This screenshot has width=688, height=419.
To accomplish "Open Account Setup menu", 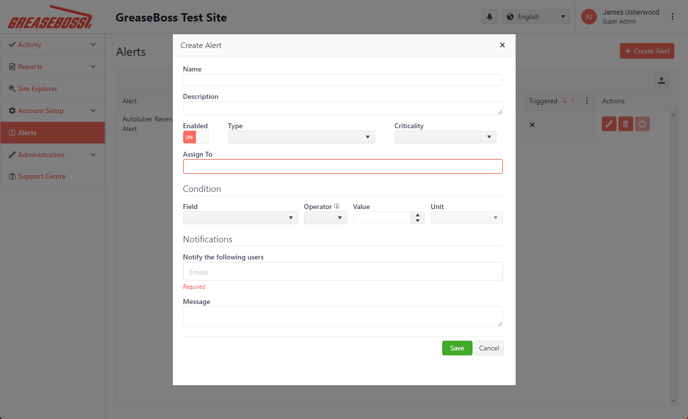I will [53, 111].
